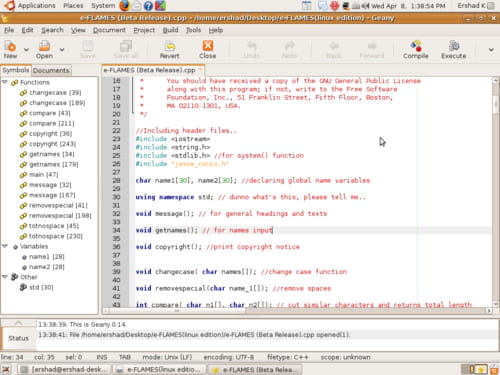Click the New file toolbar icon
500x375 pixels.
[x=10, y=50]
